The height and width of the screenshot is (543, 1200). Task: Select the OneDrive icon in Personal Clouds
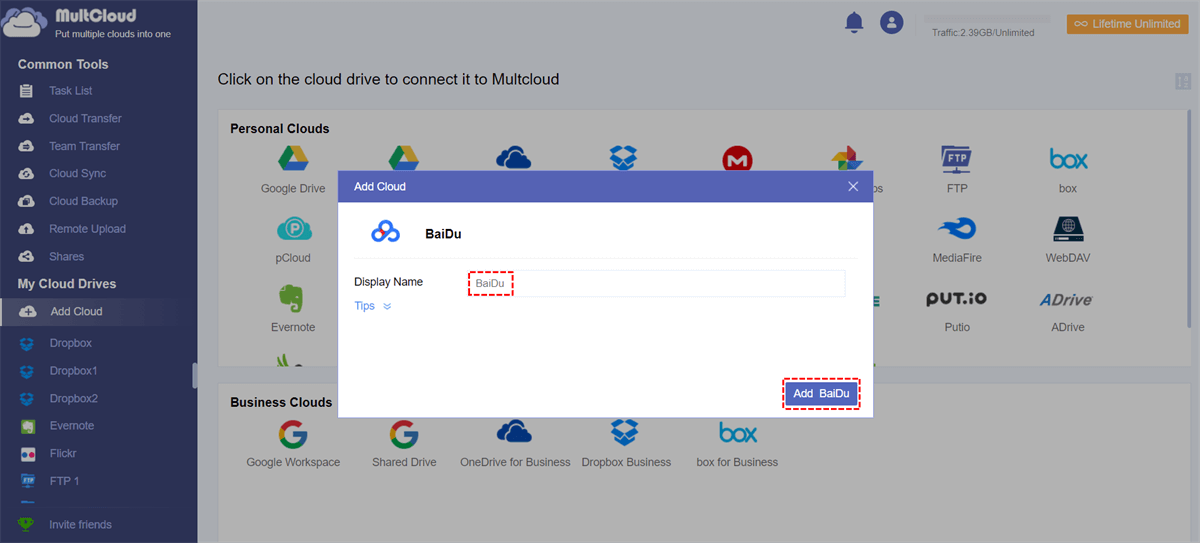click(x=513, y=158)
